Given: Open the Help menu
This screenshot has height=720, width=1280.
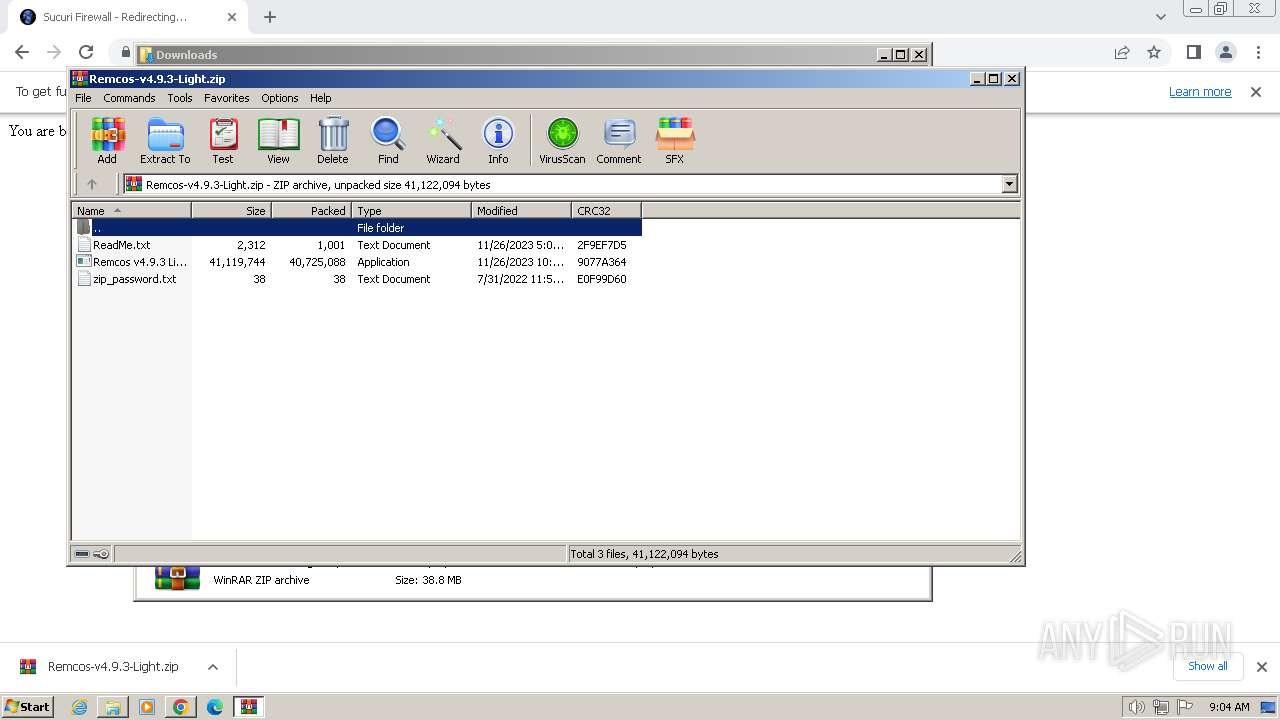Looking at the screenshot, I should pyautogui.click(x=320, y=98).
